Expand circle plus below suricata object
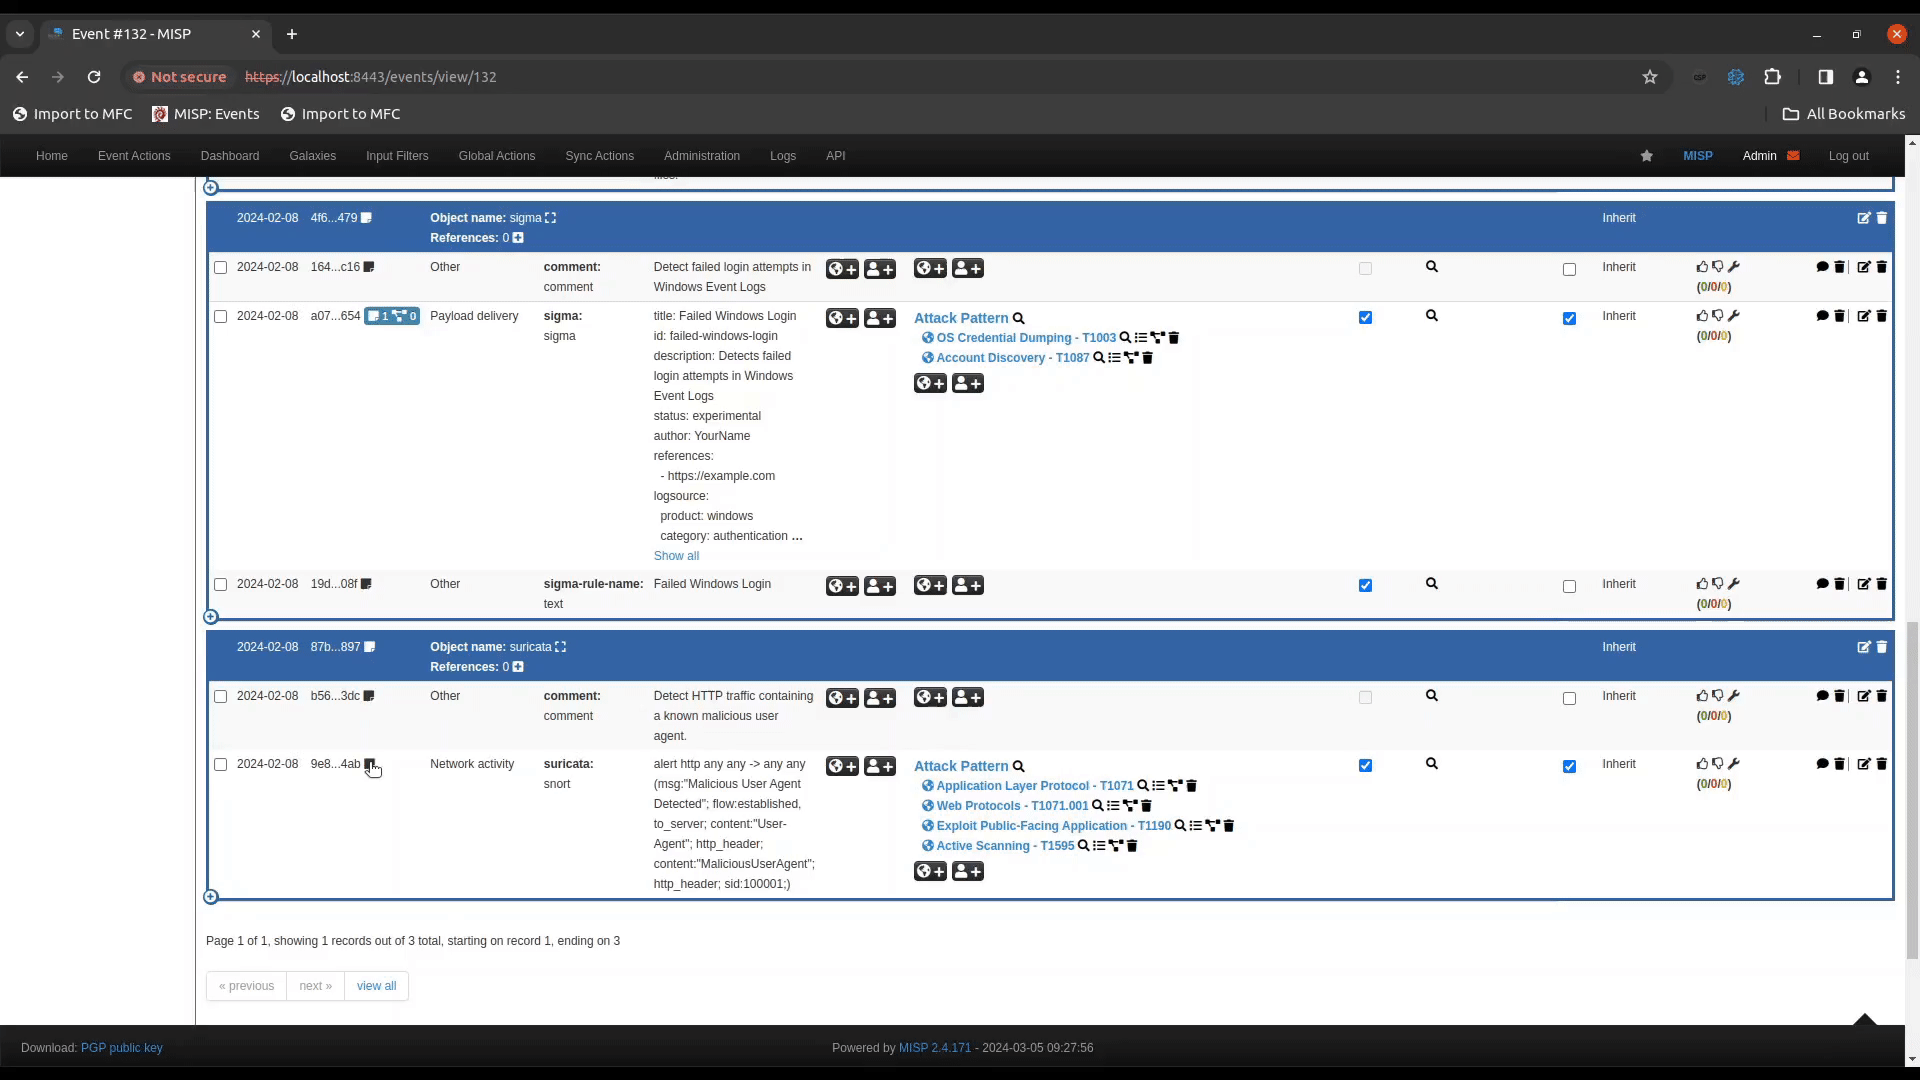Image resolution: width=1920 pixels, height=1080 pixels. 211,897
